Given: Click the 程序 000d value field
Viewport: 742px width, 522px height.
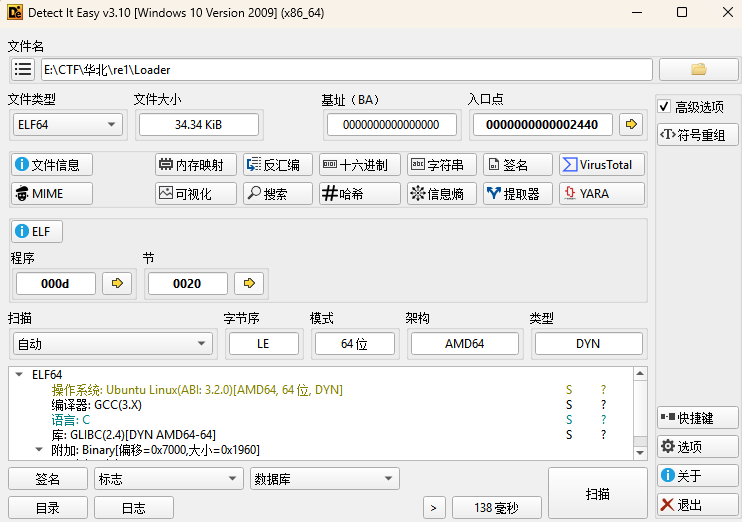Looking at the screenshot, I should point(55,283).
